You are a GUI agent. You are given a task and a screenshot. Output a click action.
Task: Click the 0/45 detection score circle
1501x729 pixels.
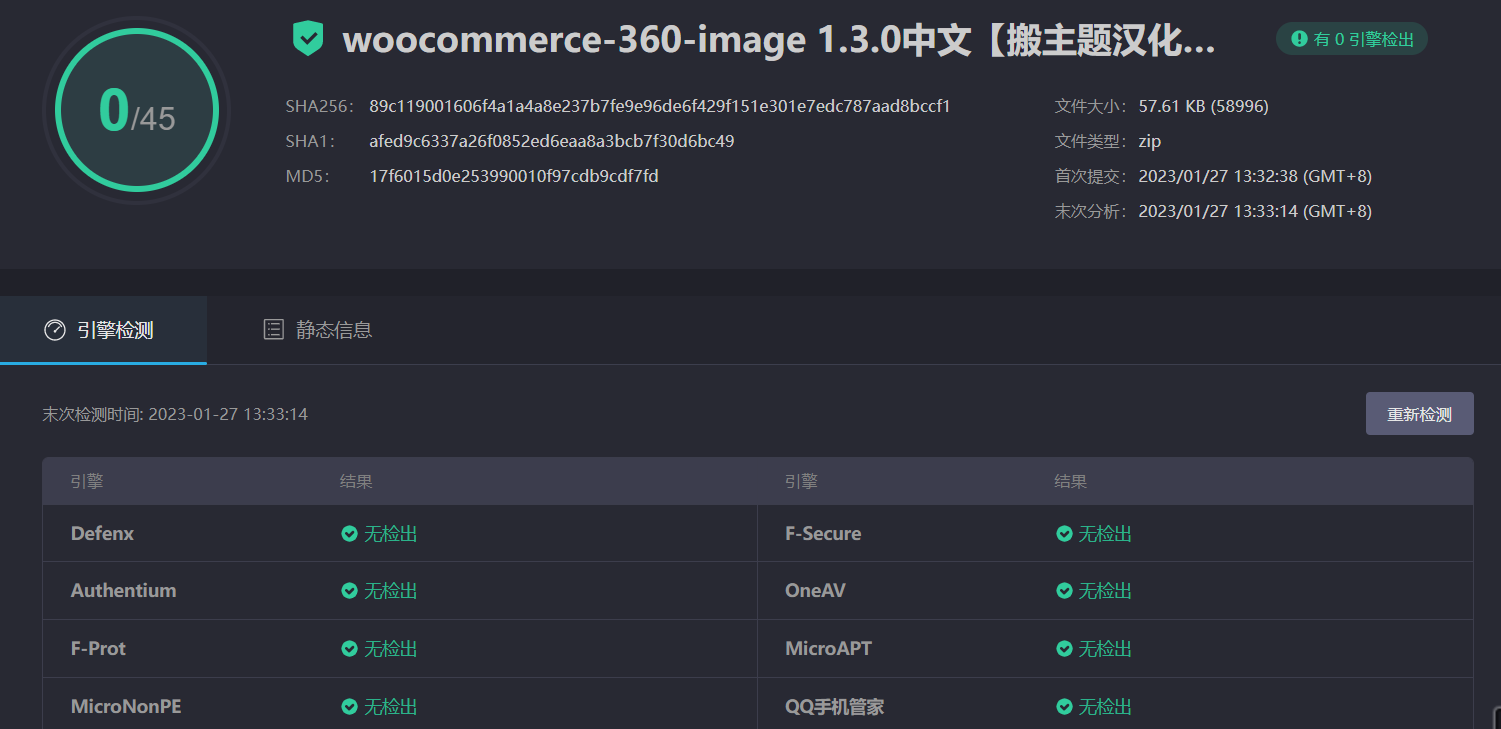click(x=137, y=110)
